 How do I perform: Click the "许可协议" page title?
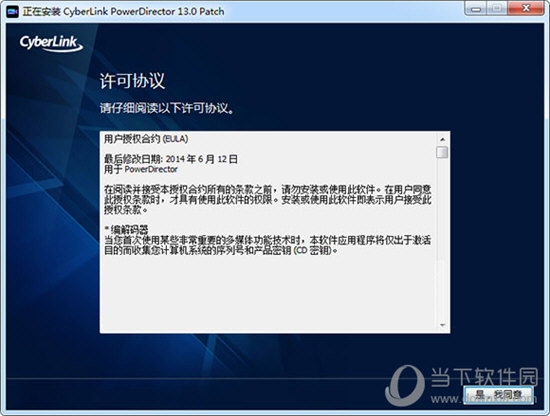click(x=133, y=81)
